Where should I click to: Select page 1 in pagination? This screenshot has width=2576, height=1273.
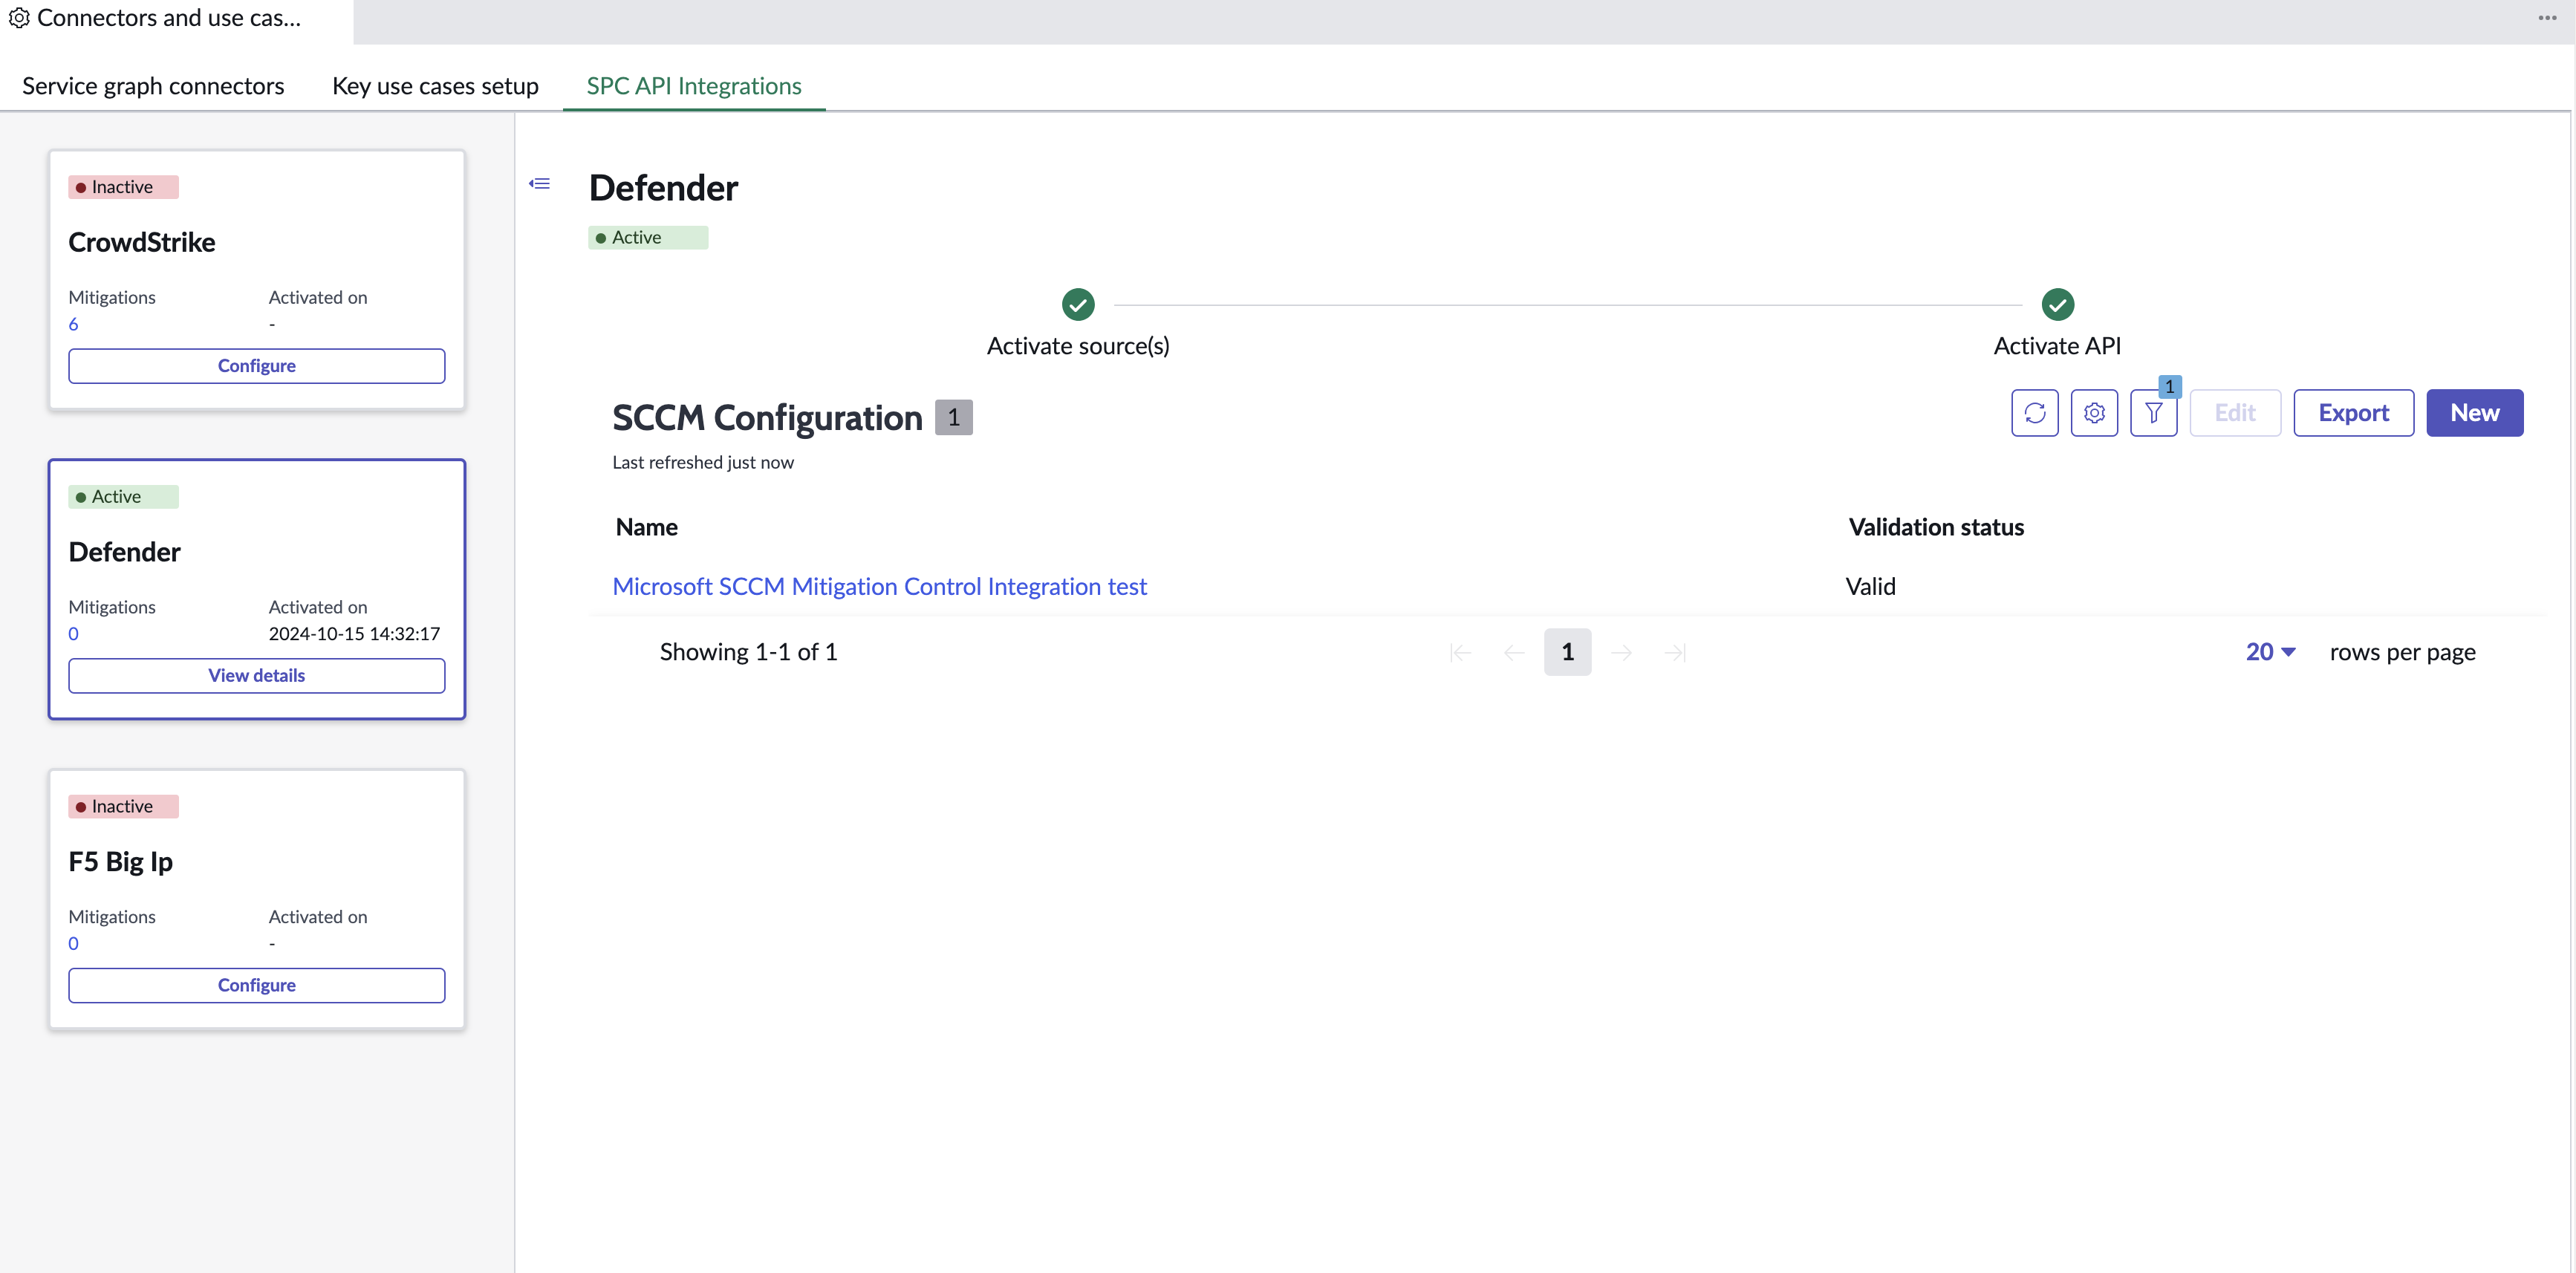(1567, 652)
